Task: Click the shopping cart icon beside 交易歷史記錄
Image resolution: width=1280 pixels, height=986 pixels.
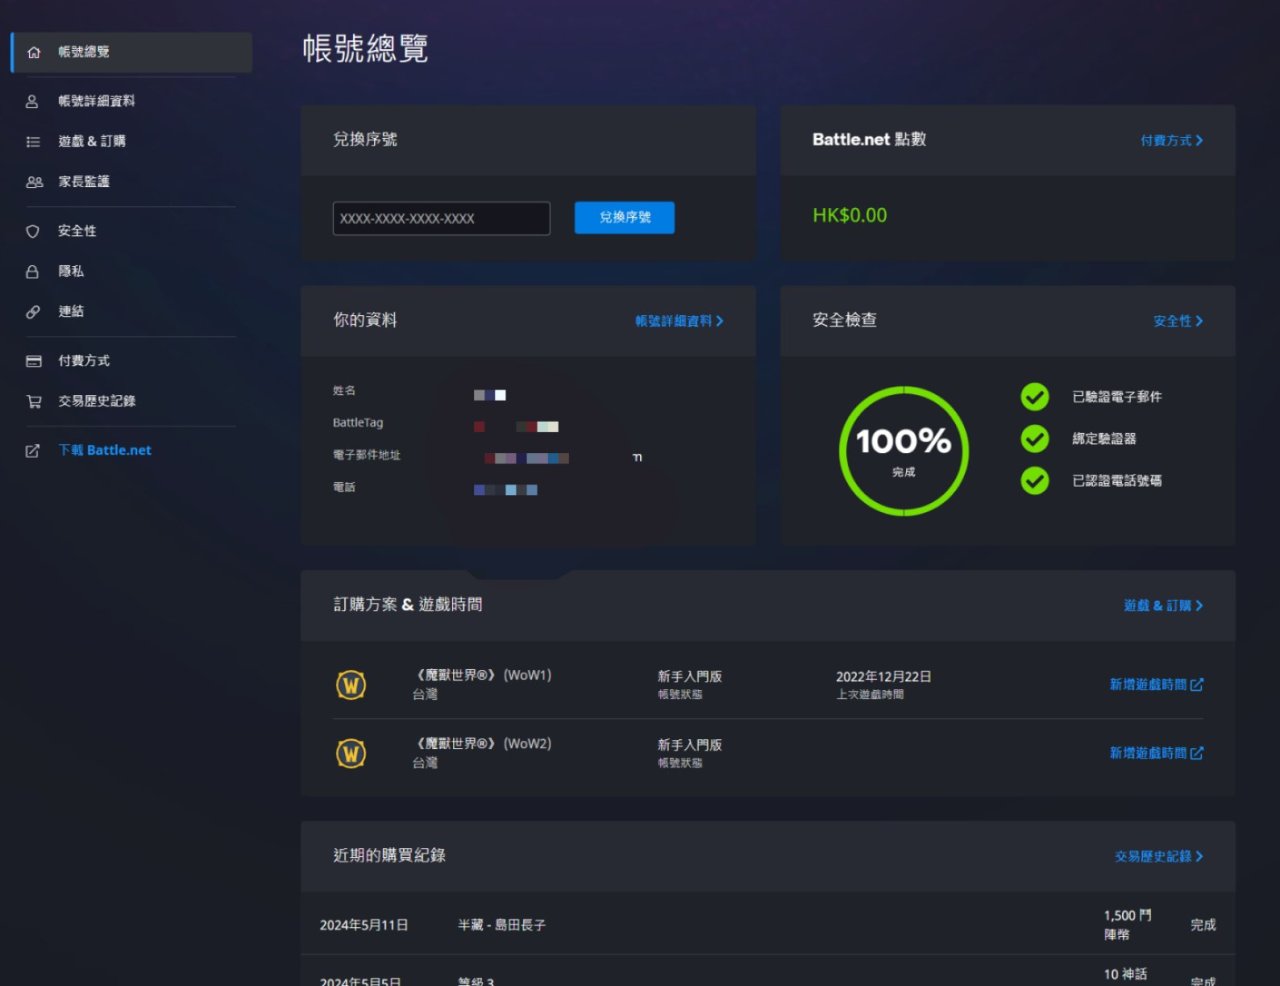Action: pos(34,401)
